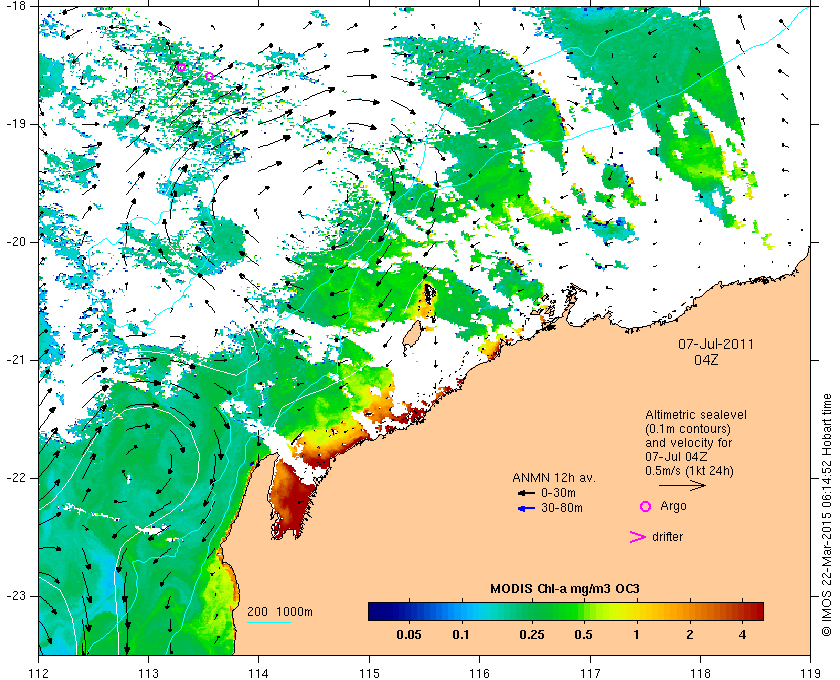This screenshot has height=680, width=840.
Task: Click the magenta drifter arrowhead legend symbol
Action: (637, 537)
